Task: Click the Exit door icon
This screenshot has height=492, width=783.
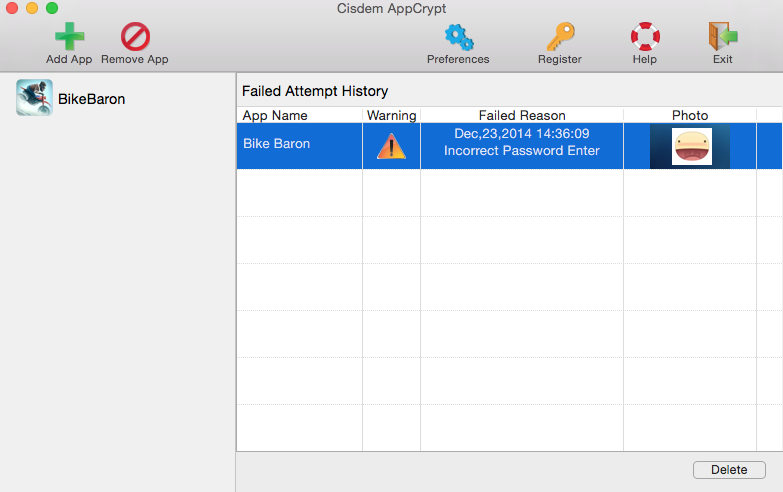Action: click(x=722, y=37)
